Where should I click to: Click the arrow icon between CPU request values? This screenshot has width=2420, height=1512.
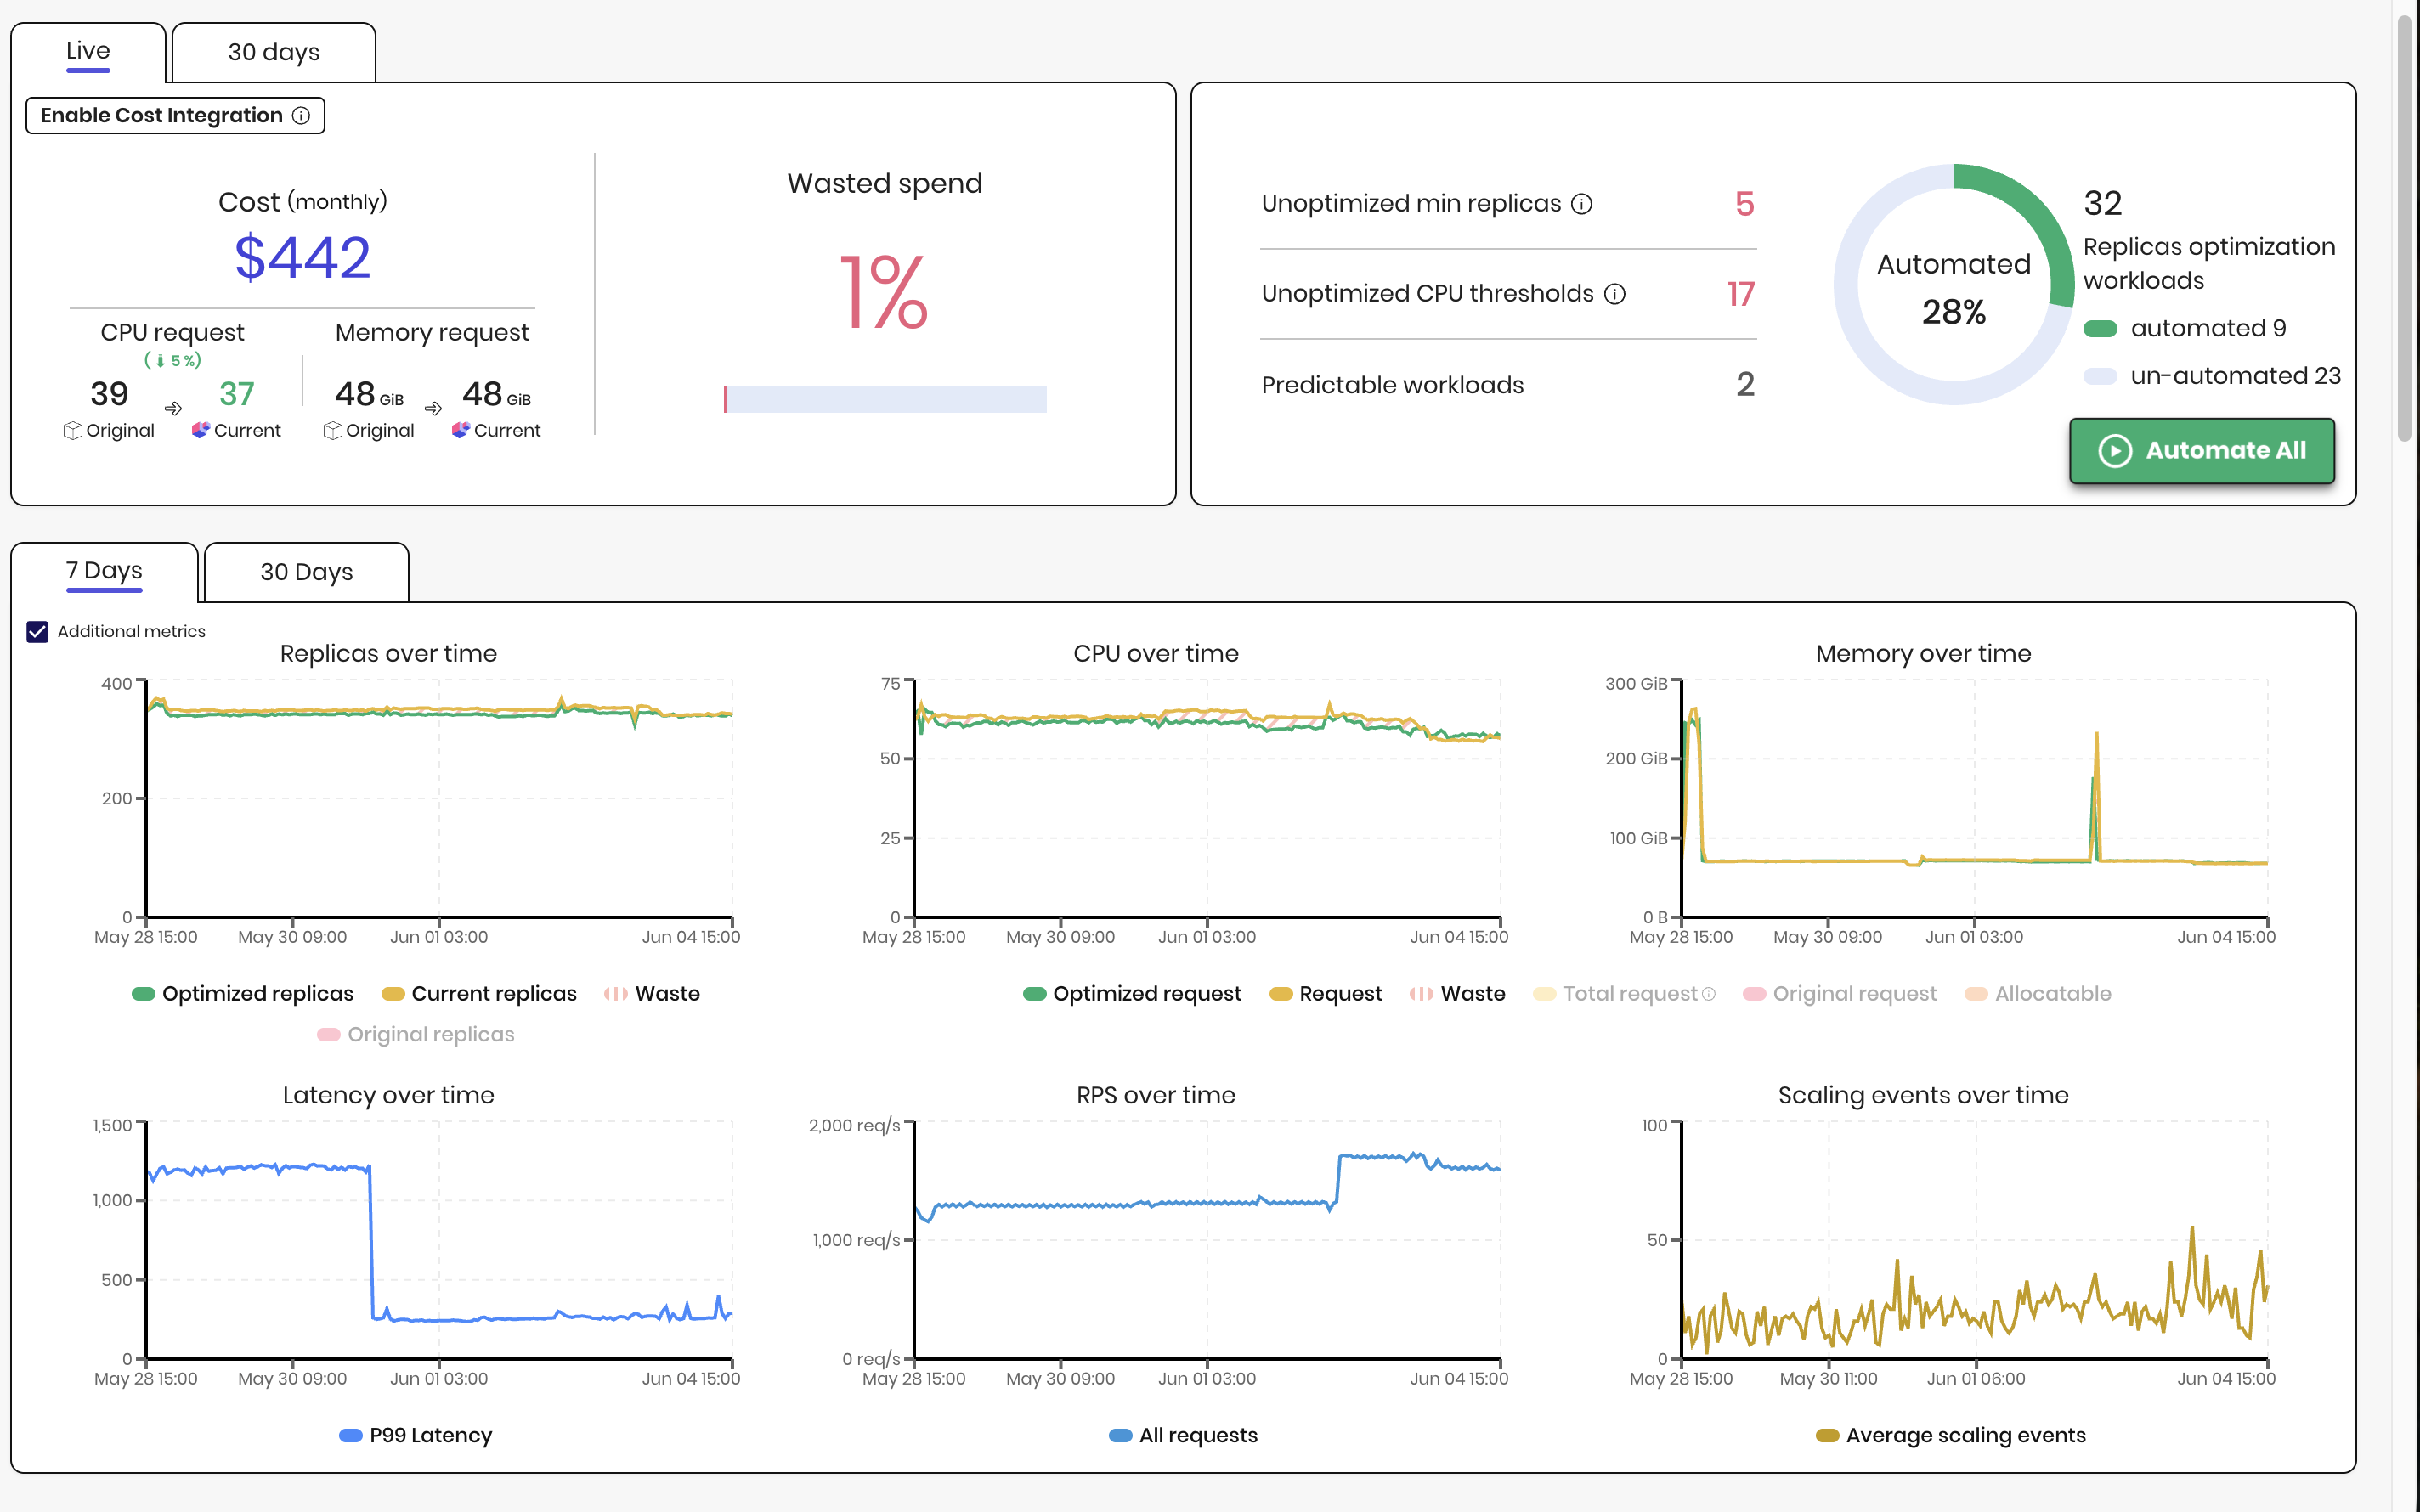coord(173,408)
